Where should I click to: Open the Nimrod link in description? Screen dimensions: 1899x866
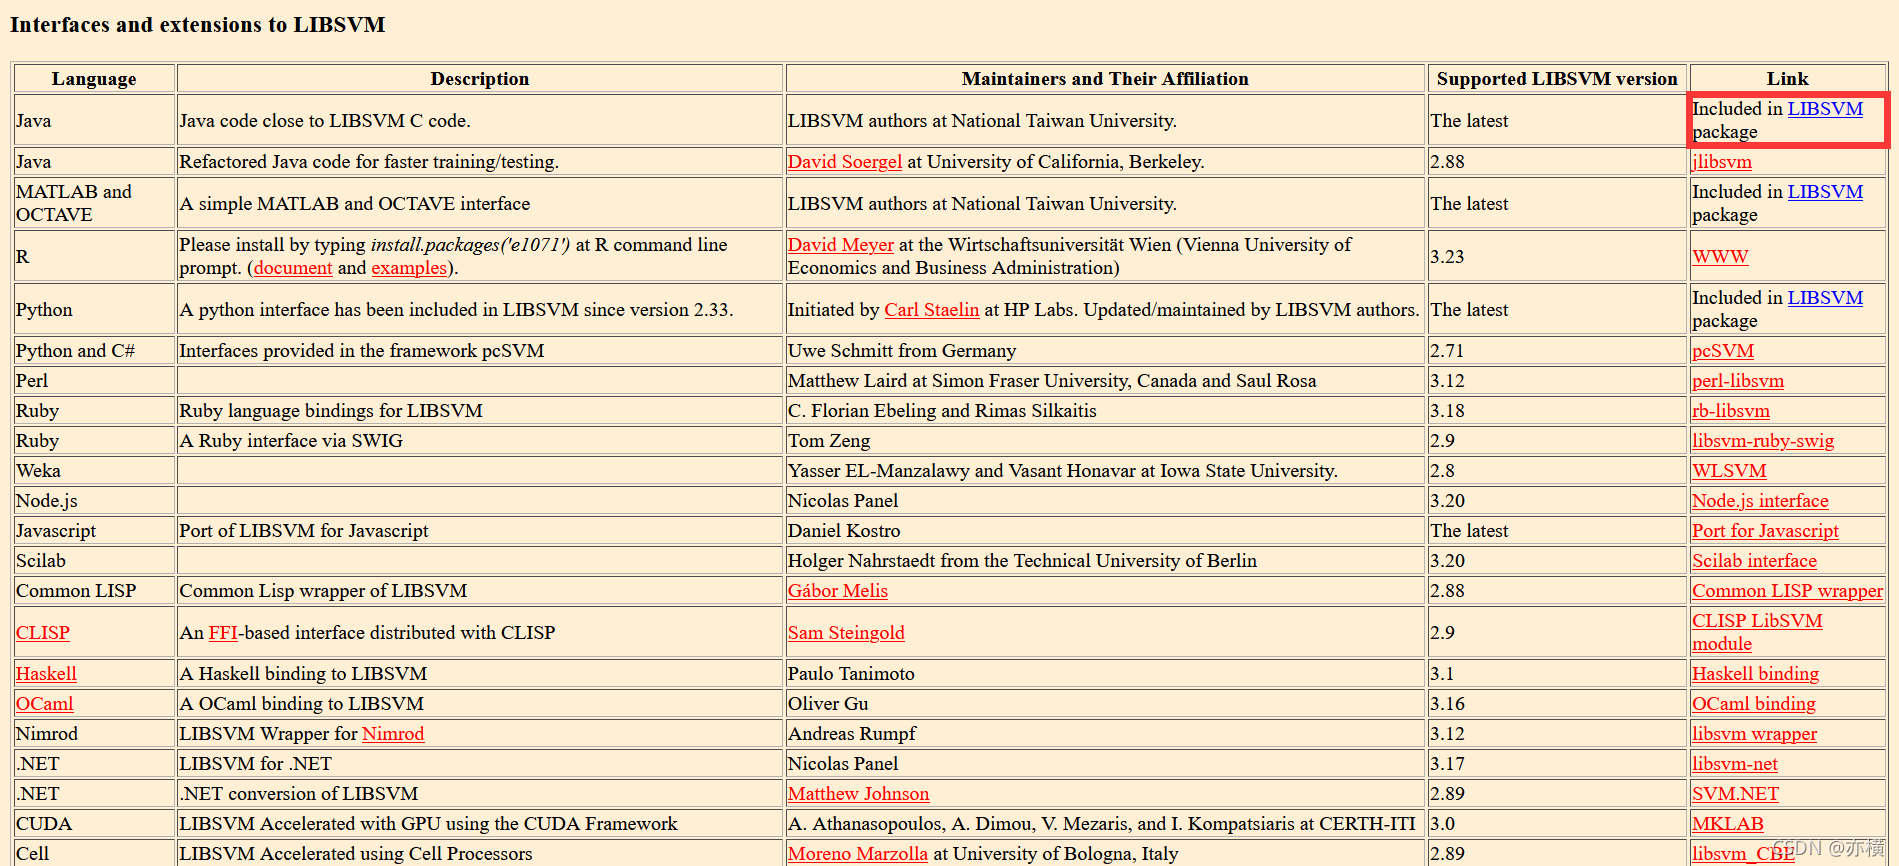[x=393, y=734]
